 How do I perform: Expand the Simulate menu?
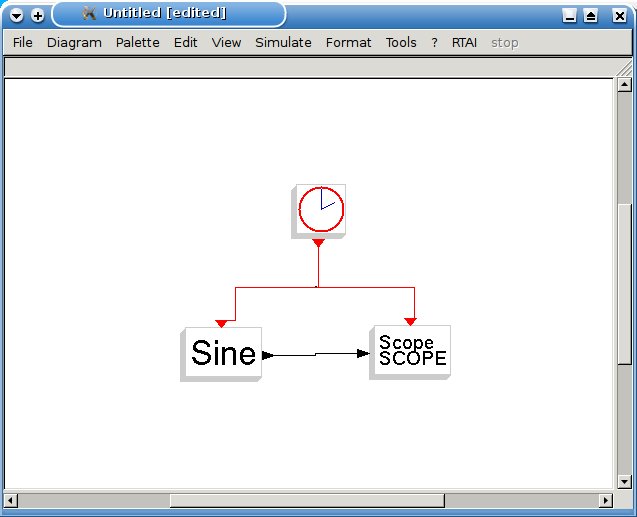(x=283, y=43)
